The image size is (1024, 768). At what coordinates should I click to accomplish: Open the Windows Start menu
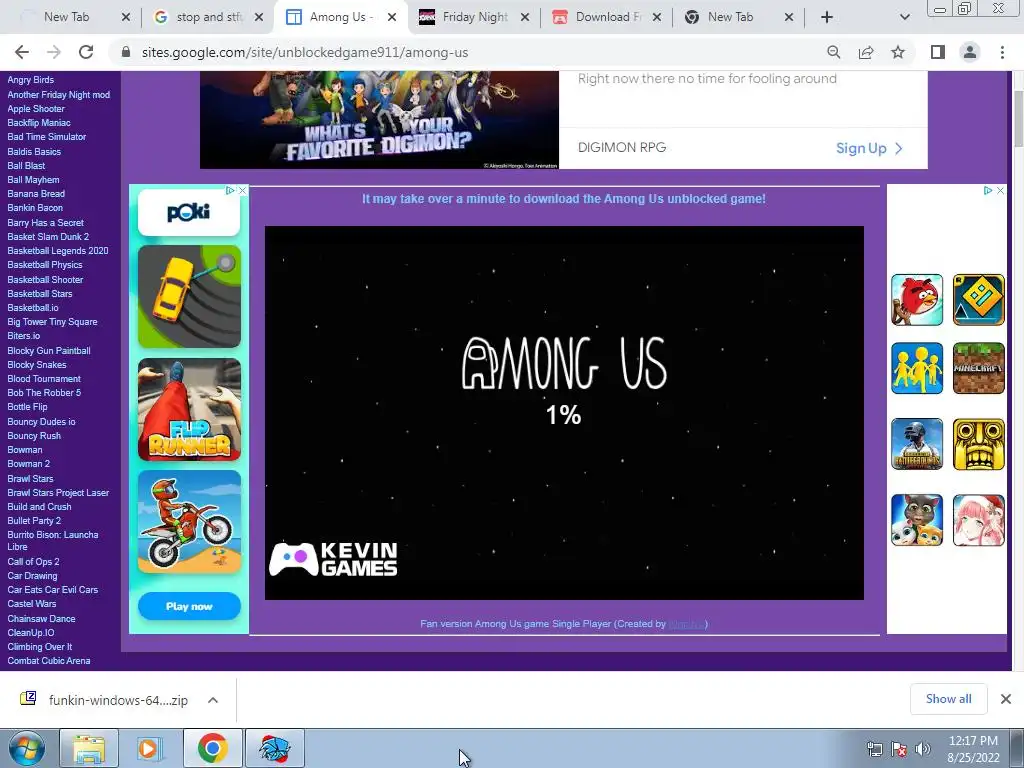pyautogui.click(x=27, y=748)
